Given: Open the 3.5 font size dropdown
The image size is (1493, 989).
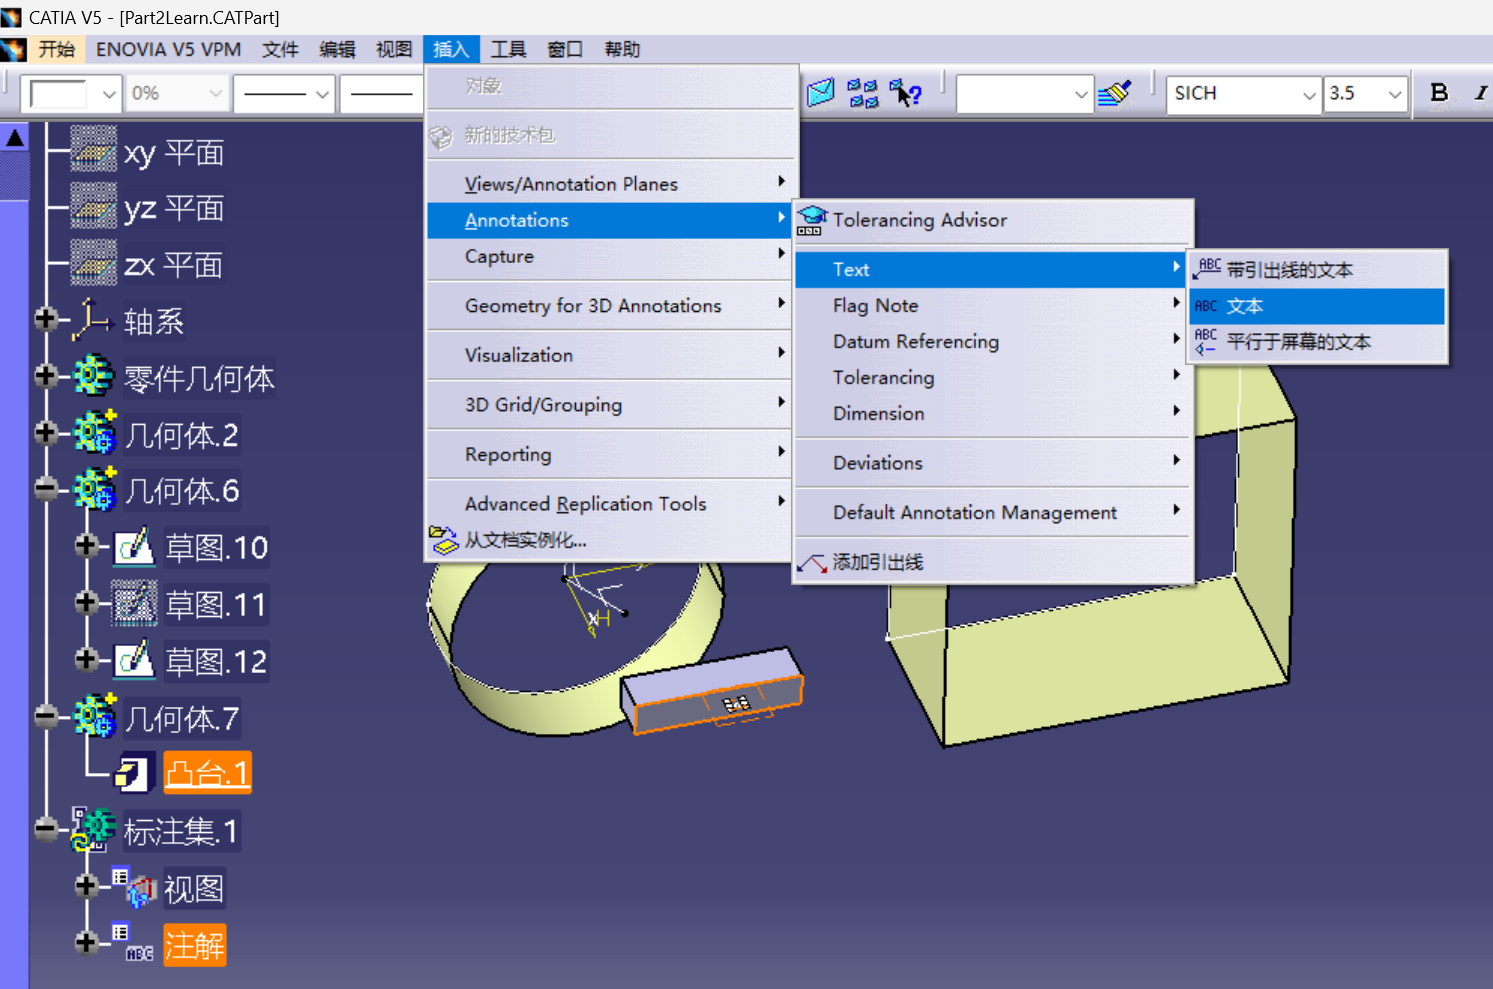Looking at the screenshot, I should pos(1395,95).
